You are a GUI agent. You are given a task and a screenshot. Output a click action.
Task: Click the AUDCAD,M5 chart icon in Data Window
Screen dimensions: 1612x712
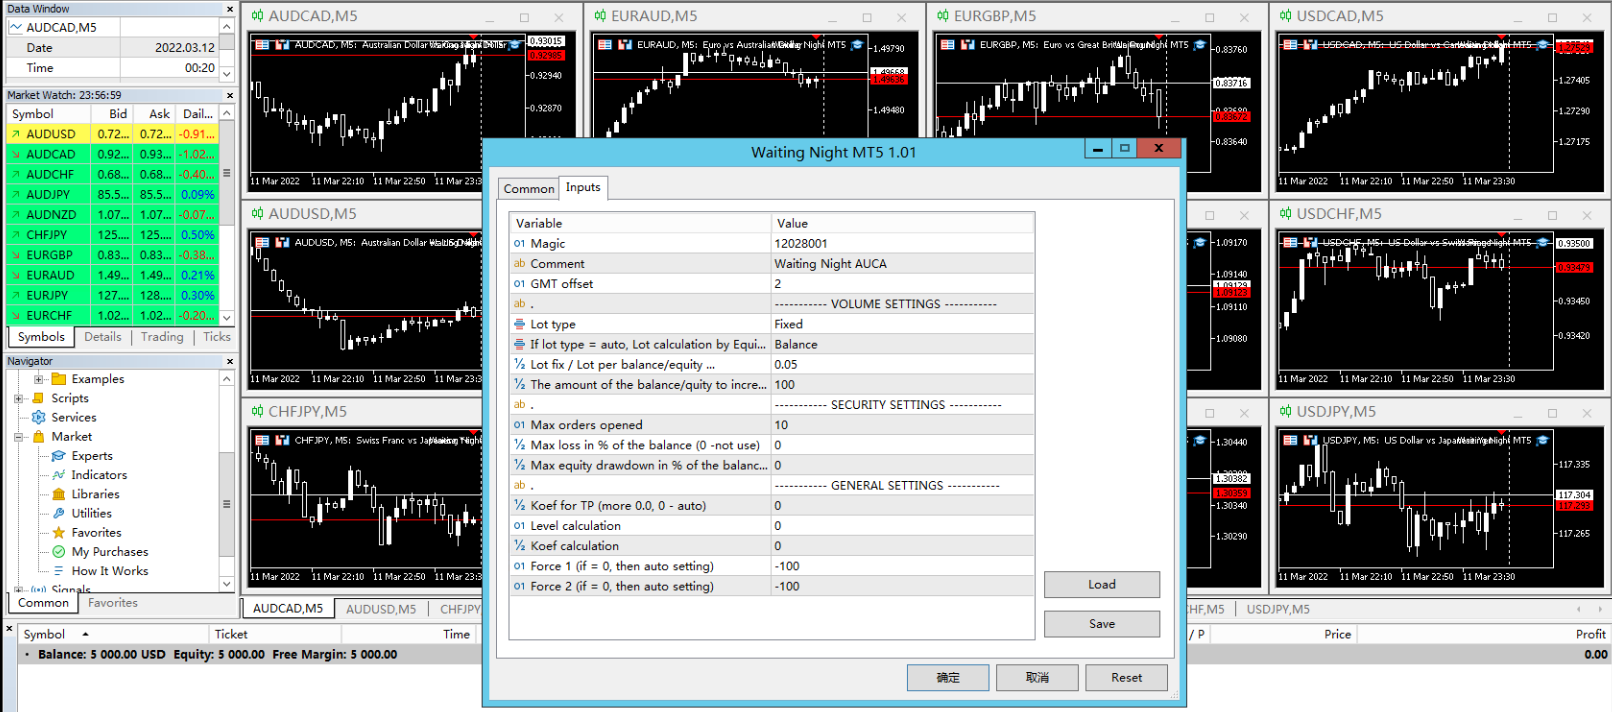point(16,27)
